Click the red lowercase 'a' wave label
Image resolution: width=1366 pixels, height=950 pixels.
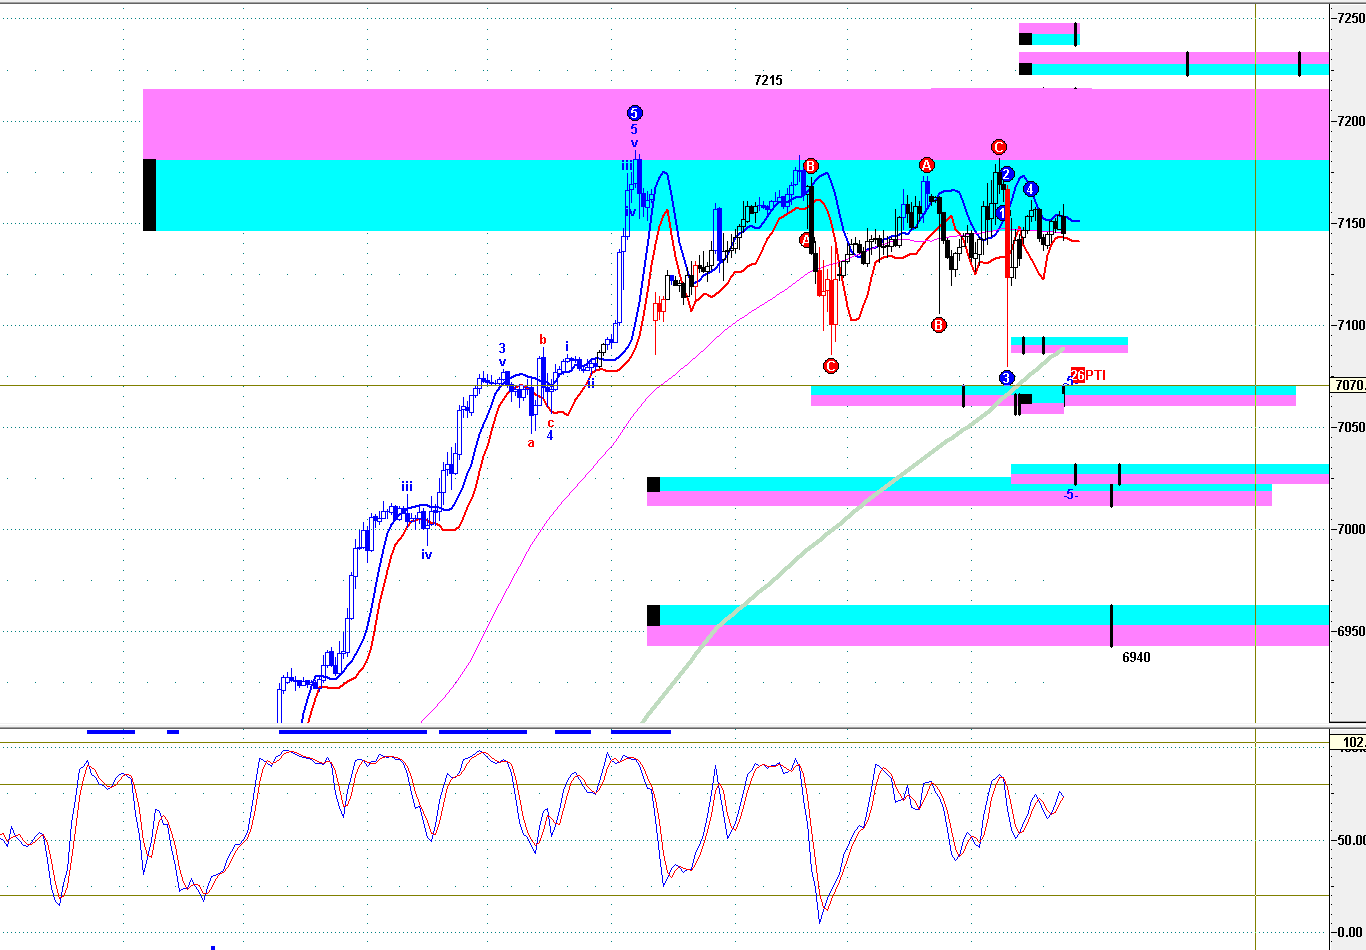coord(531,443)
